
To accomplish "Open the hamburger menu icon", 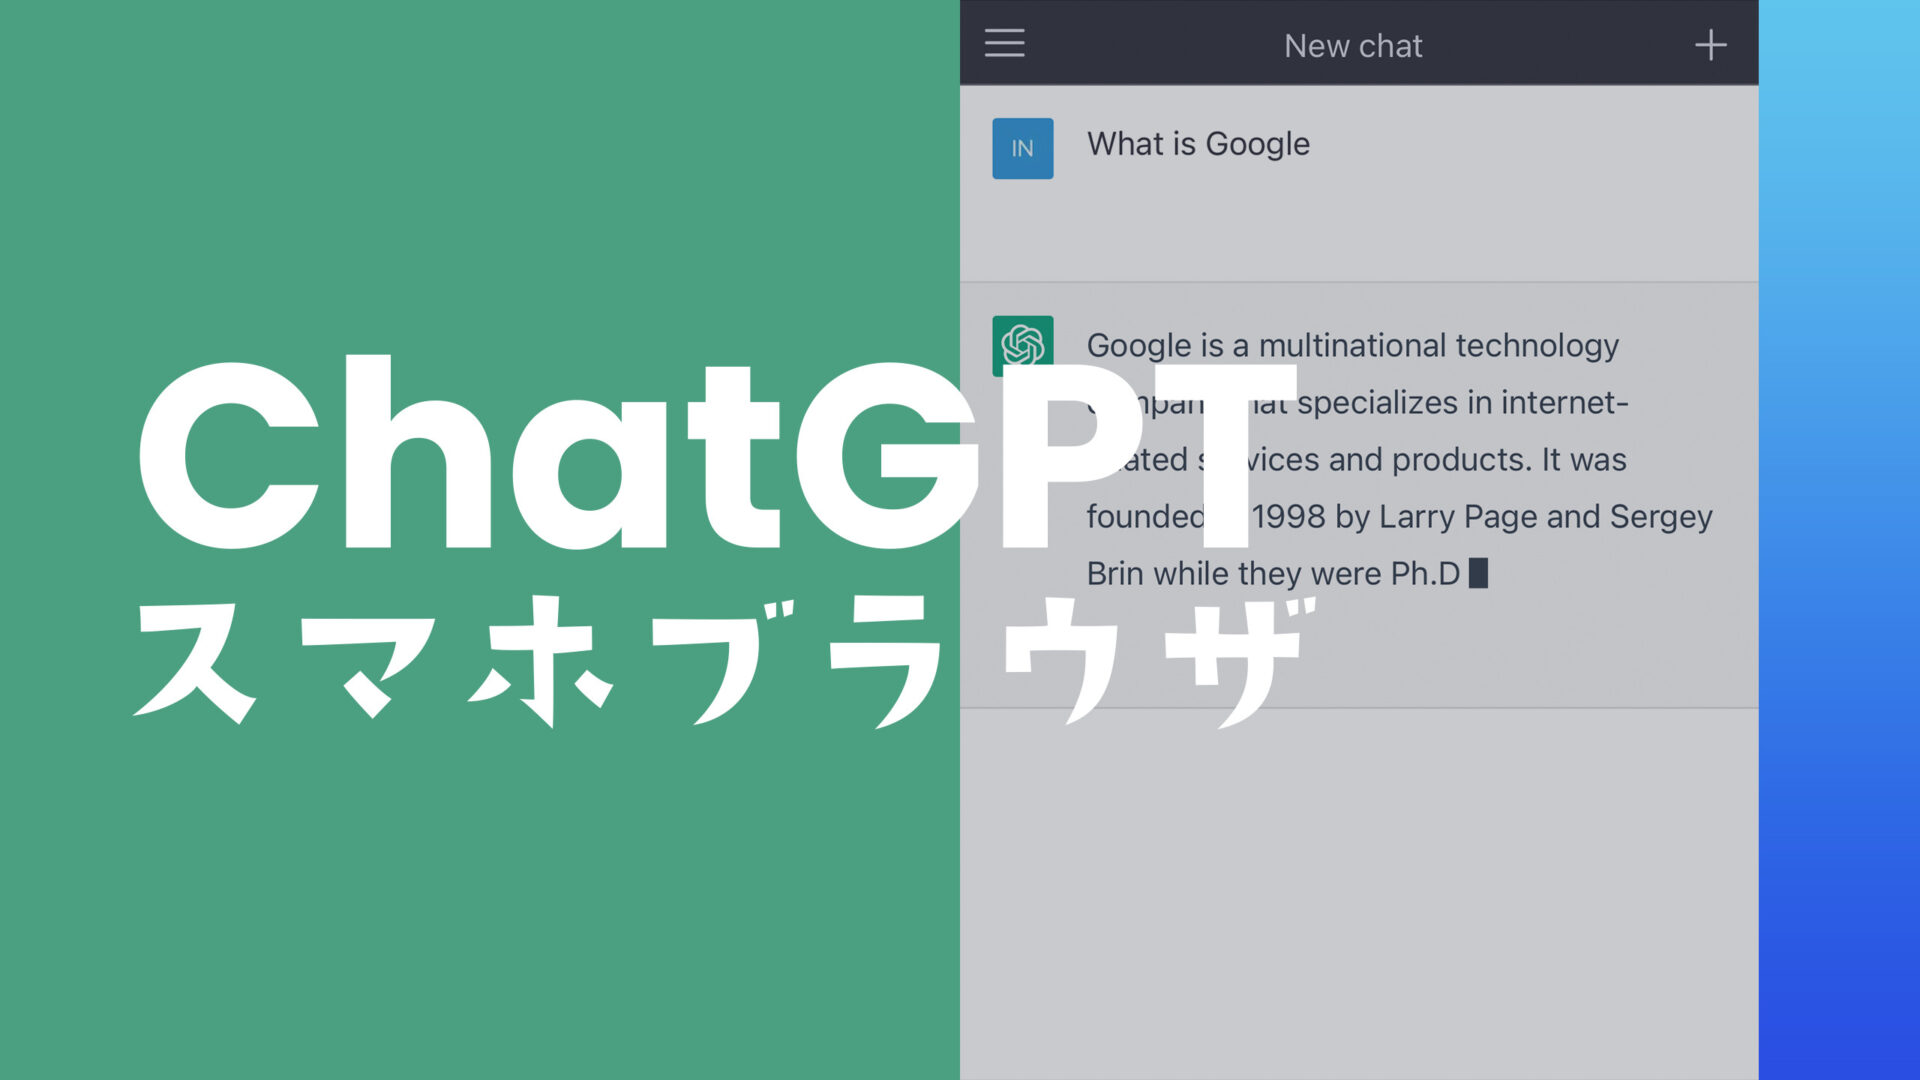I will 1004,43.
